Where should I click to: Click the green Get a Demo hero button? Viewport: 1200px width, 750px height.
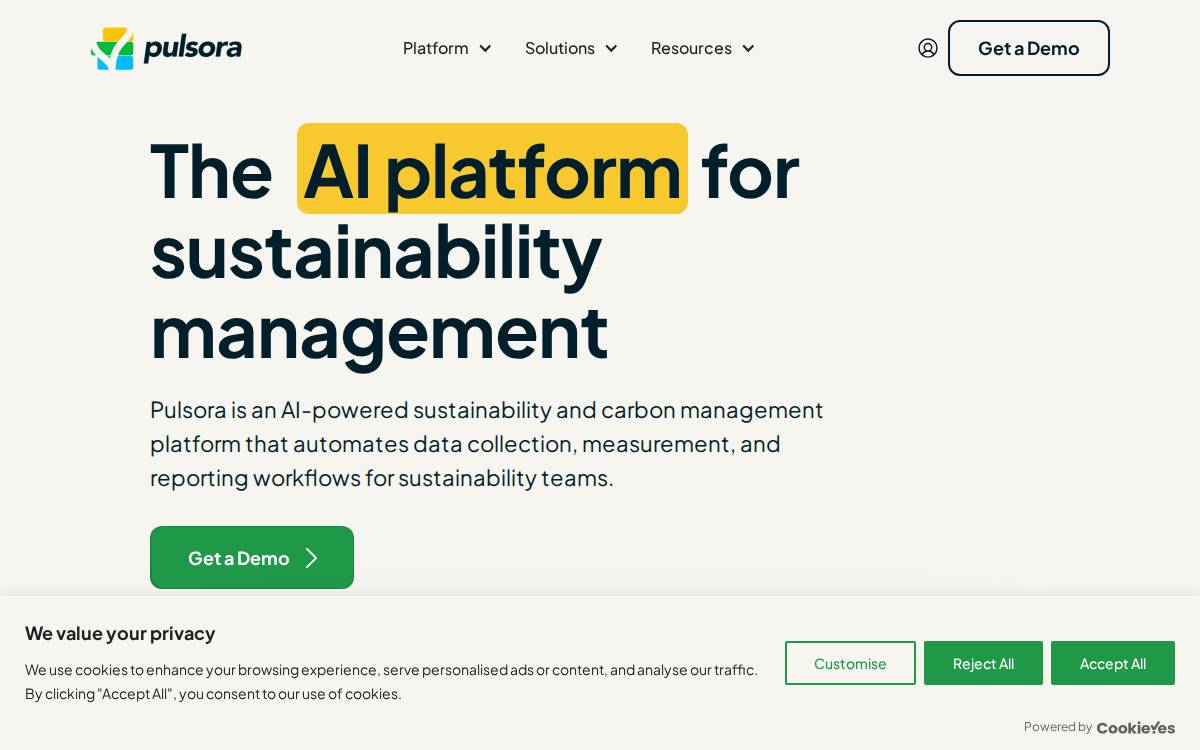pyautogui.click(x=252, y=558)
